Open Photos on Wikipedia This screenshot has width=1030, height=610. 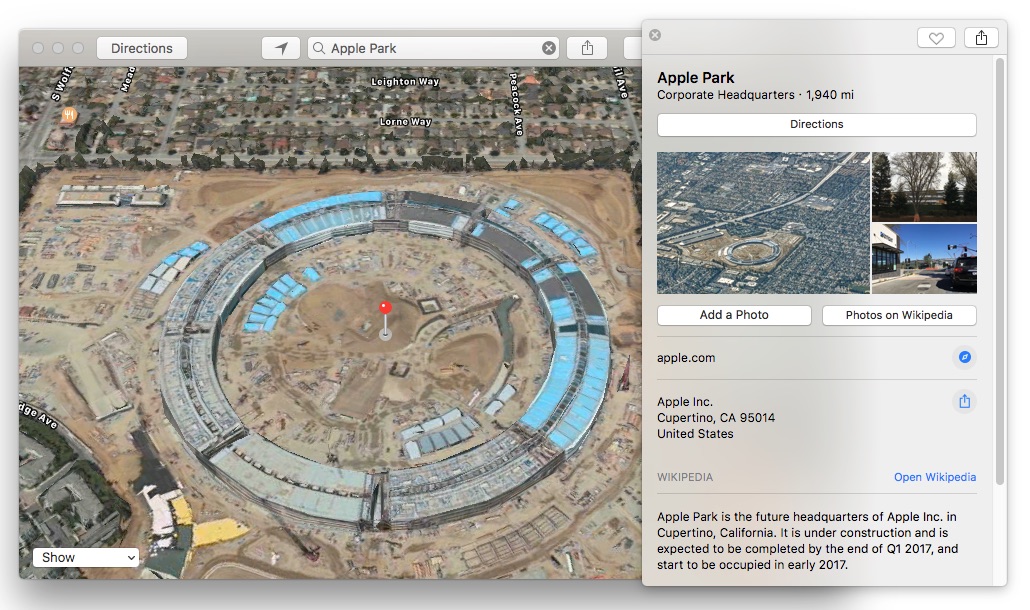pos(898,315)
